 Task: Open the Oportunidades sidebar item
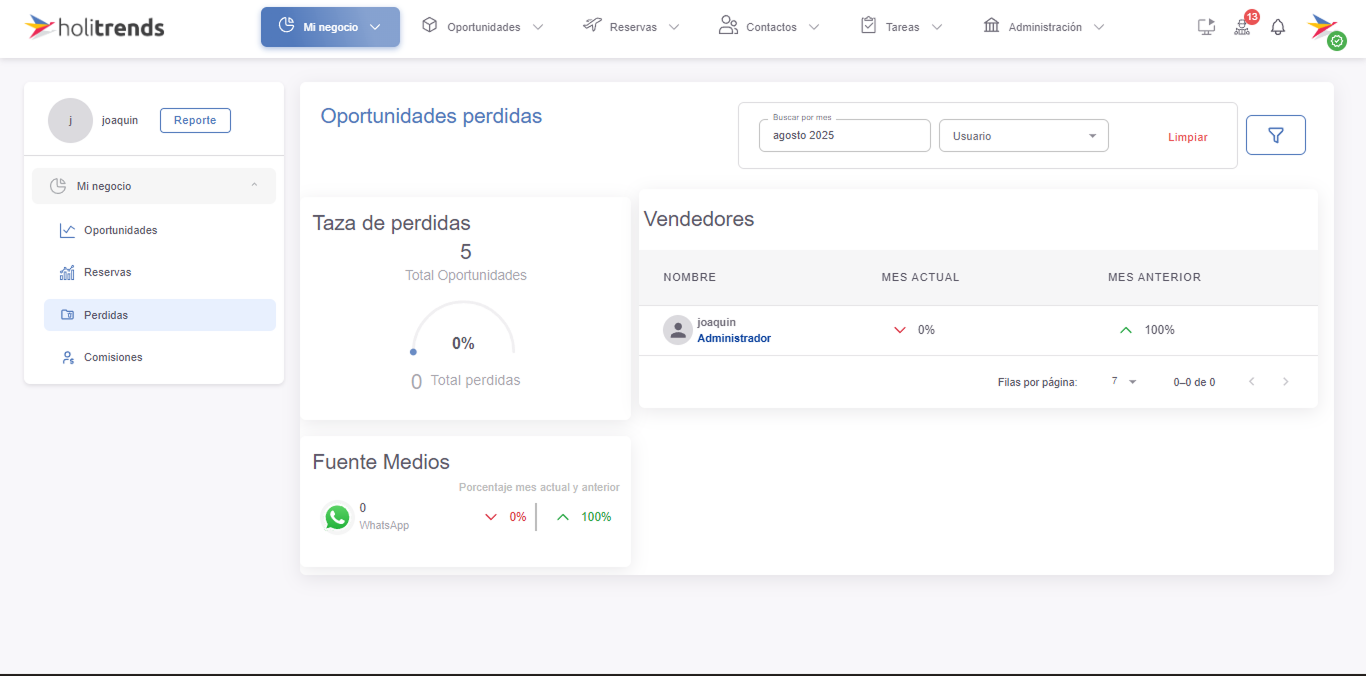pyautogui.click(x=160, y=230)
